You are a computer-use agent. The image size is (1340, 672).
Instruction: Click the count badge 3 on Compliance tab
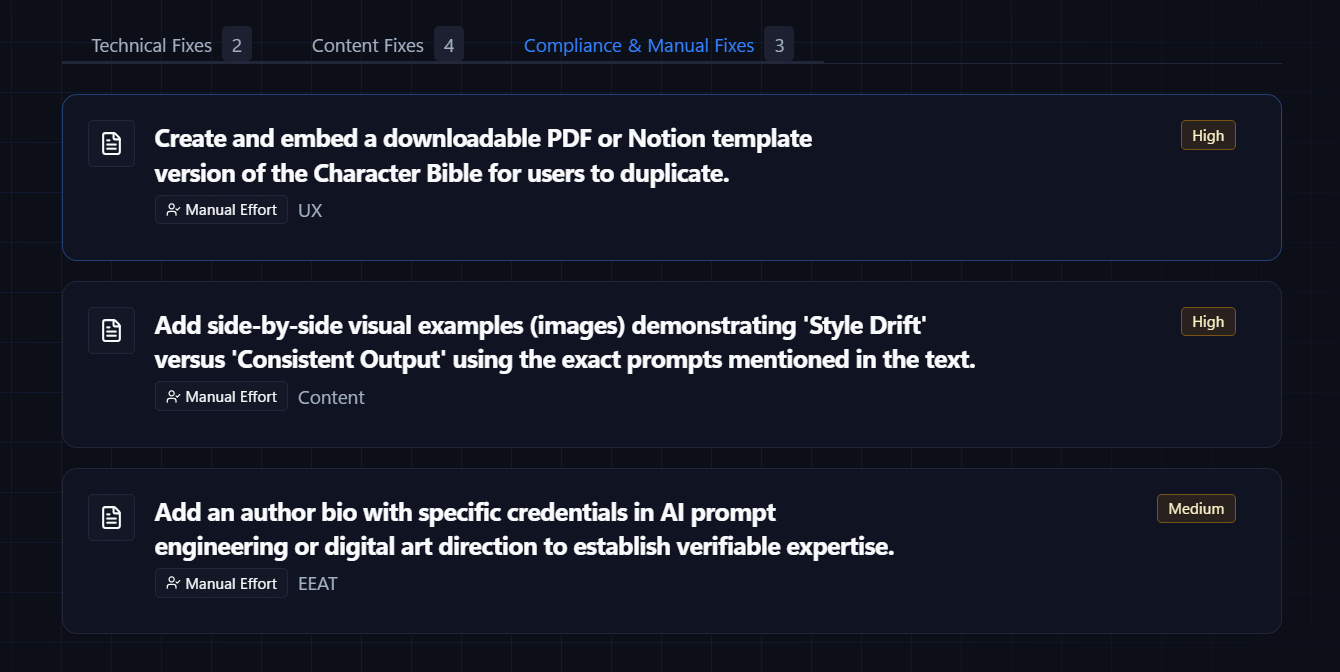pos(779,45)
